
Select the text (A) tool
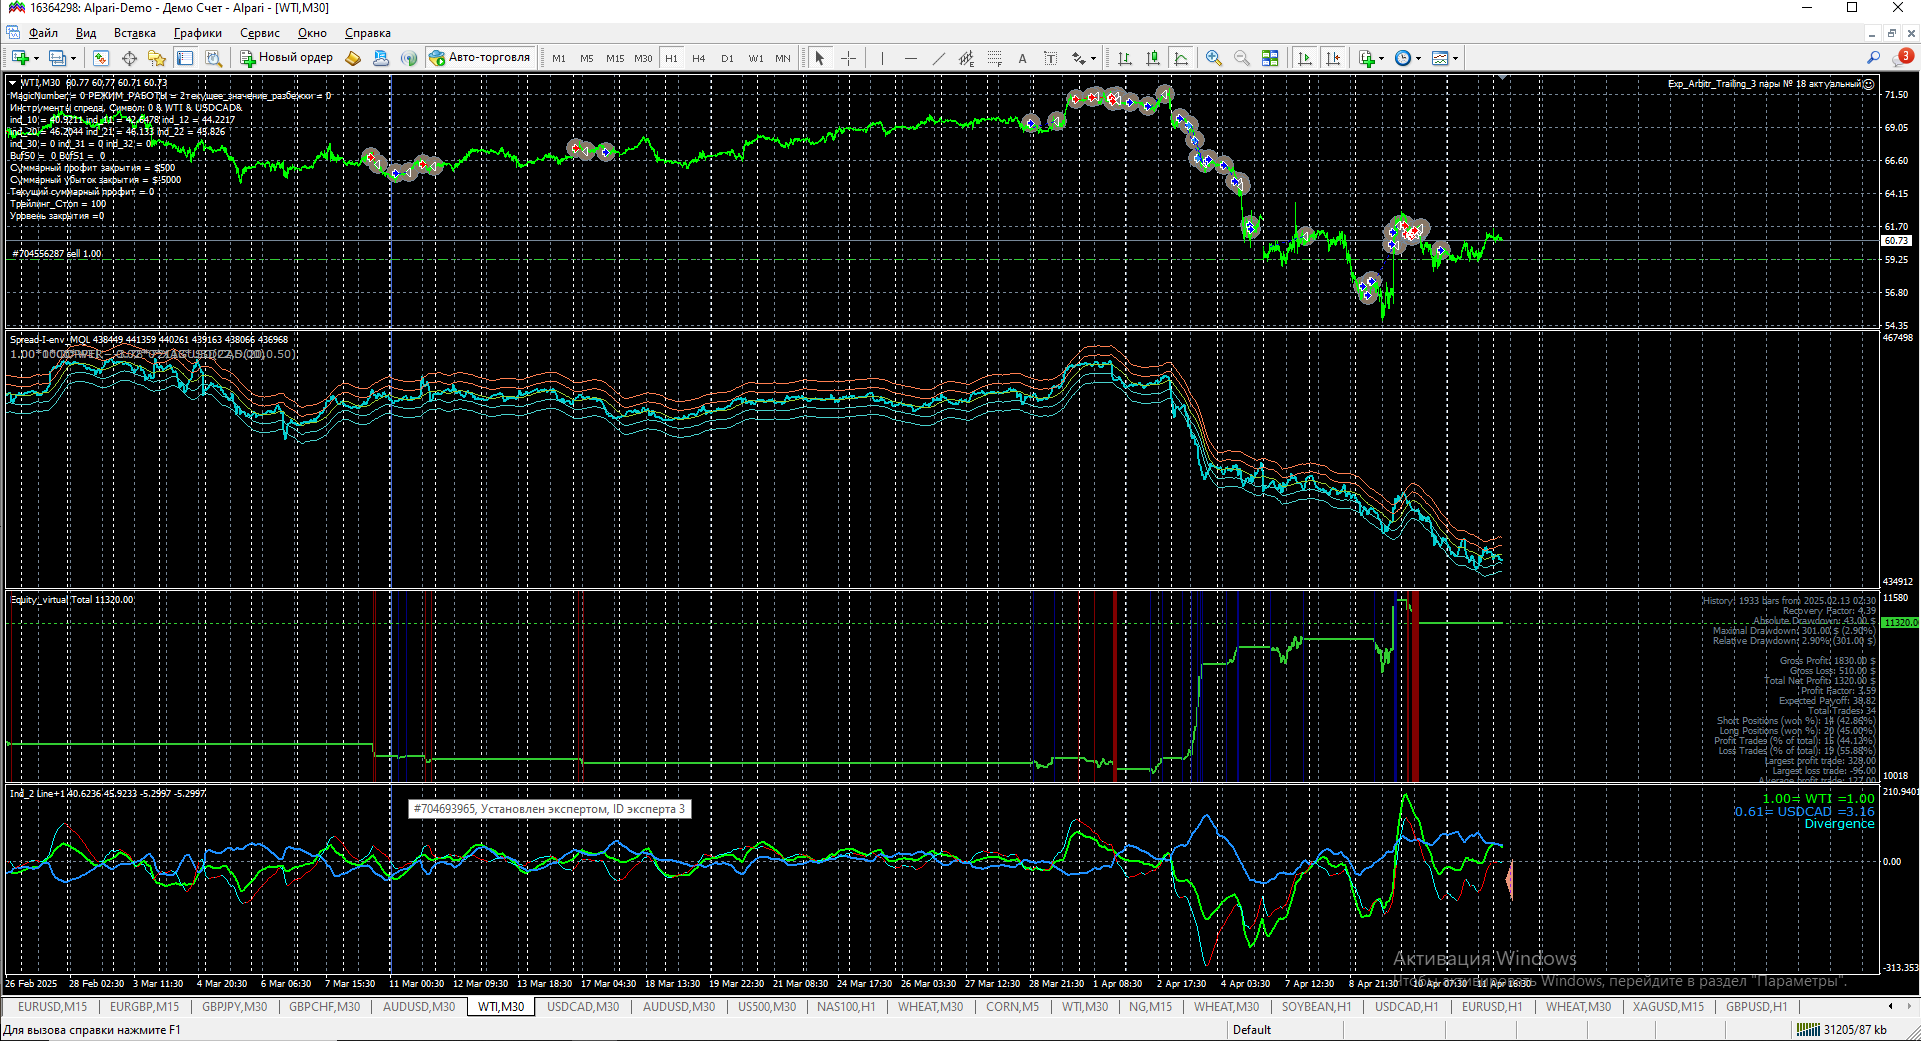tap(1022, 58)
